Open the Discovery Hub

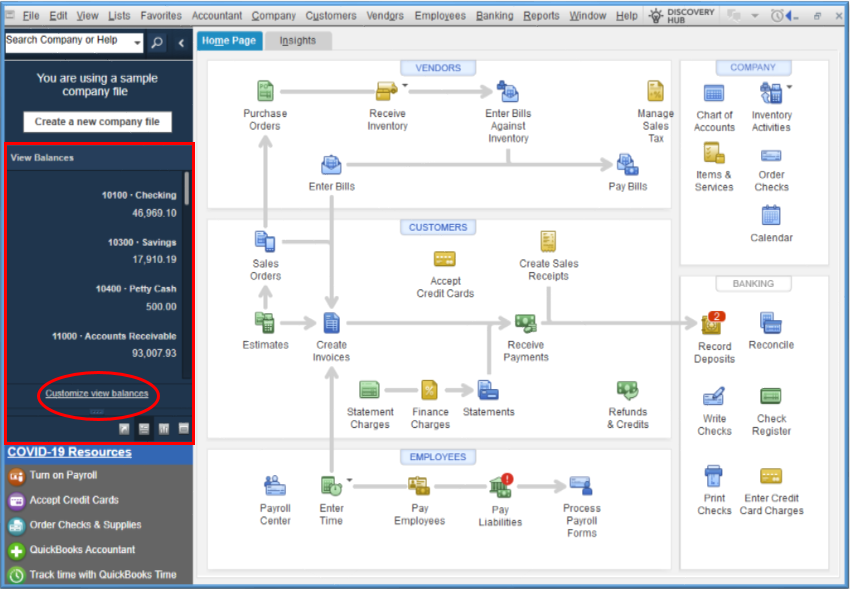coord(682,16)
